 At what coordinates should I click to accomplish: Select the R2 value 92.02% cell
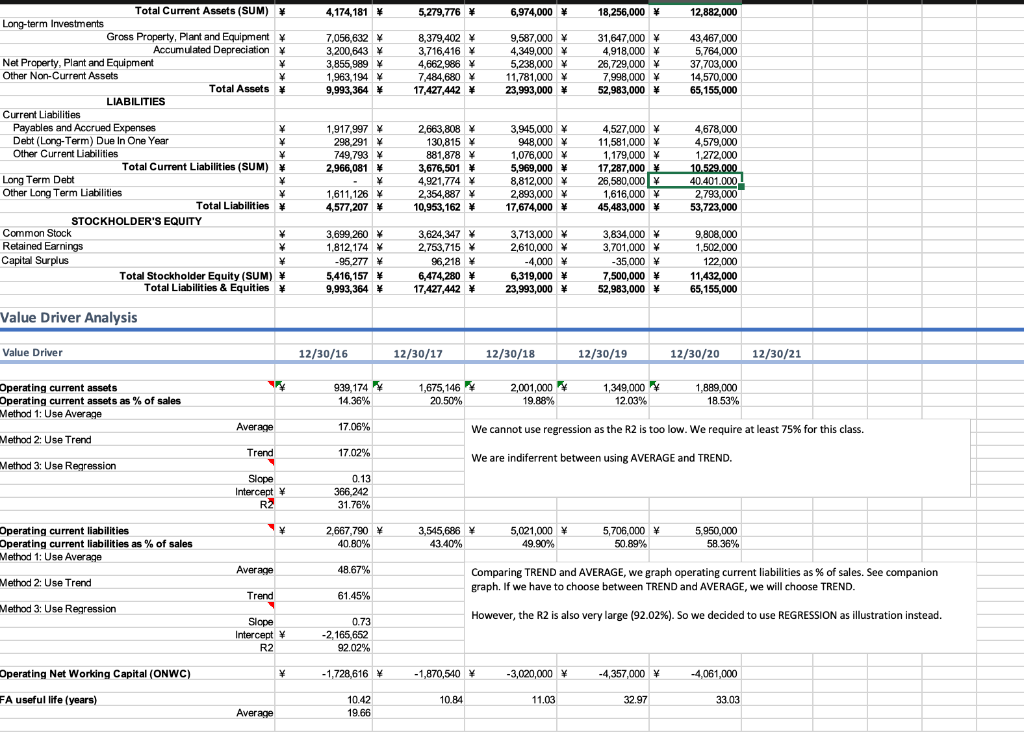point(323,648)
